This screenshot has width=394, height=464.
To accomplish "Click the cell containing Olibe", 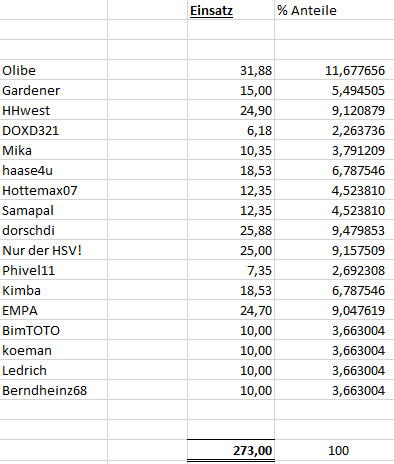I will [54, 70].
